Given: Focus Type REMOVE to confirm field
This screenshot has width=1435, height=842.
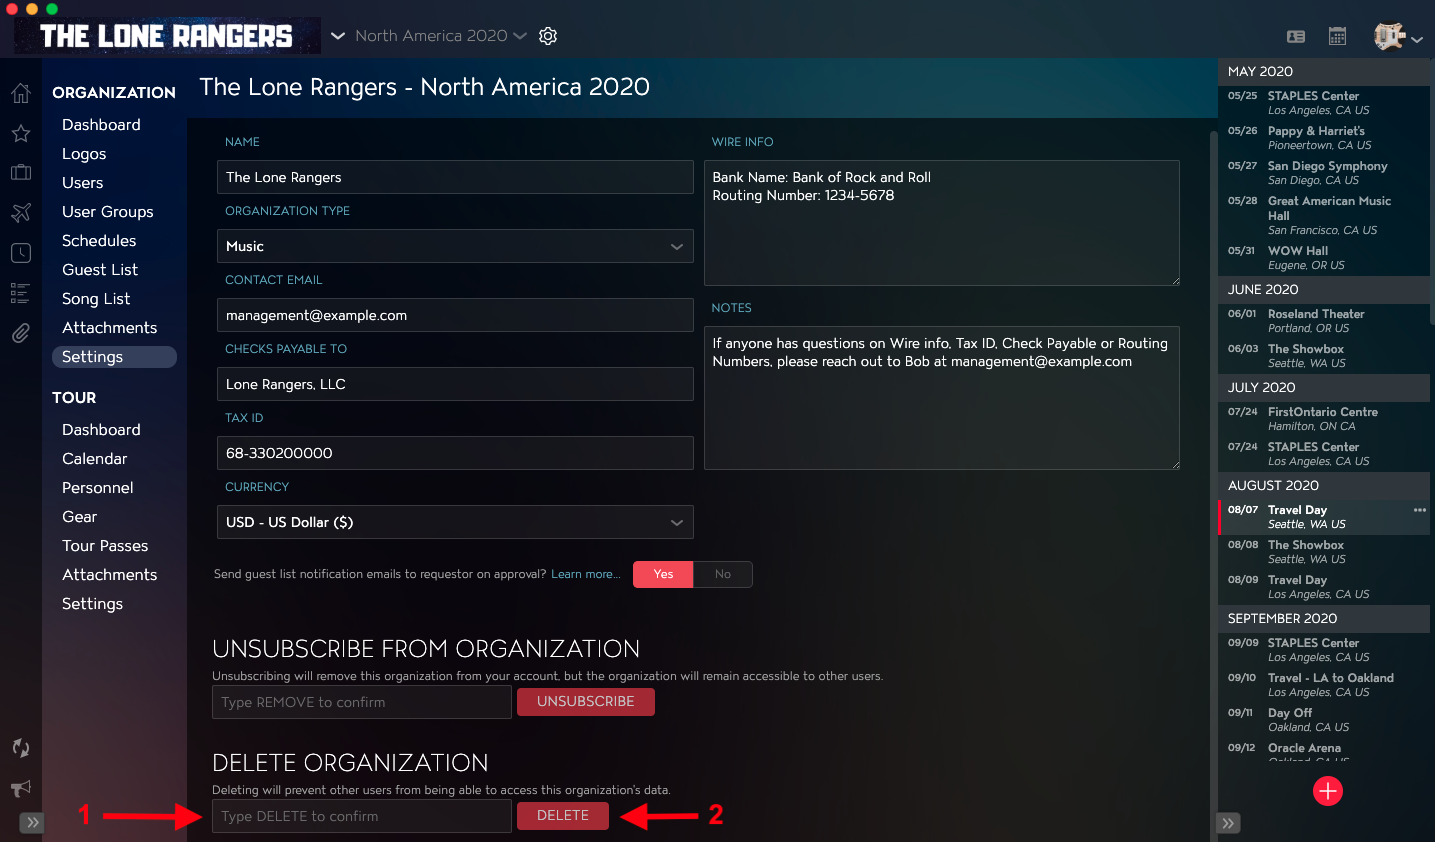Looking at the screenshot, I should 362,702.
